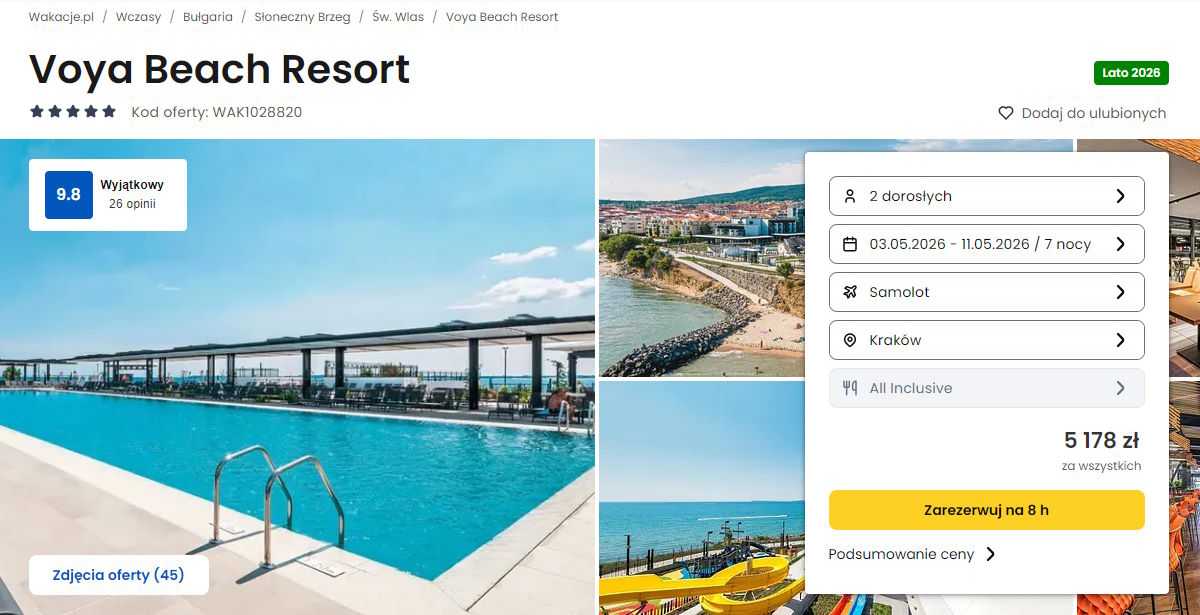The width and height of the screenshot is (1200, 615).
Task: Open the Wczasy breadcrumb item
Action: click(x=138, y=17)
